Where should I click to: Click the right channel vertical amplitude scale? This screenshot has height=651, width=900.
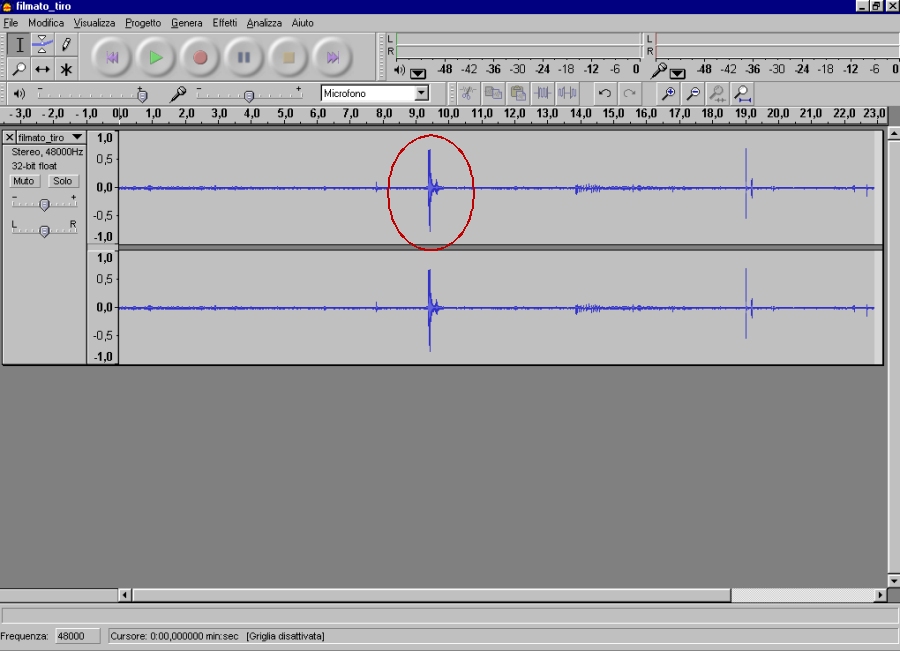[103, 307]
